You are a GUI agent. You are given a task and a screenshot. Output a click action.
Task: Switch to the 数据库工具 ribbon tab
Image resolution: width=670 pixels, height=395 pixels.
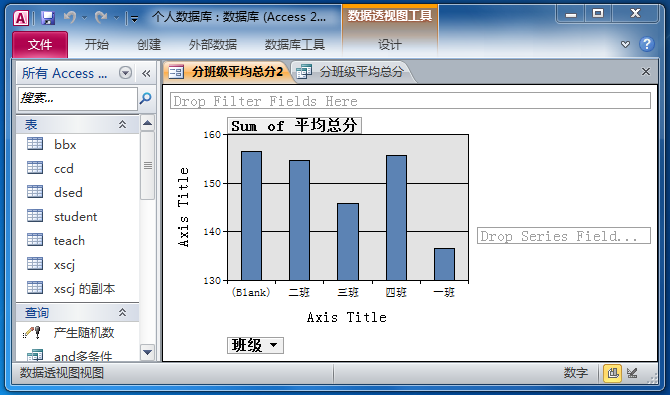coord(294,44)
